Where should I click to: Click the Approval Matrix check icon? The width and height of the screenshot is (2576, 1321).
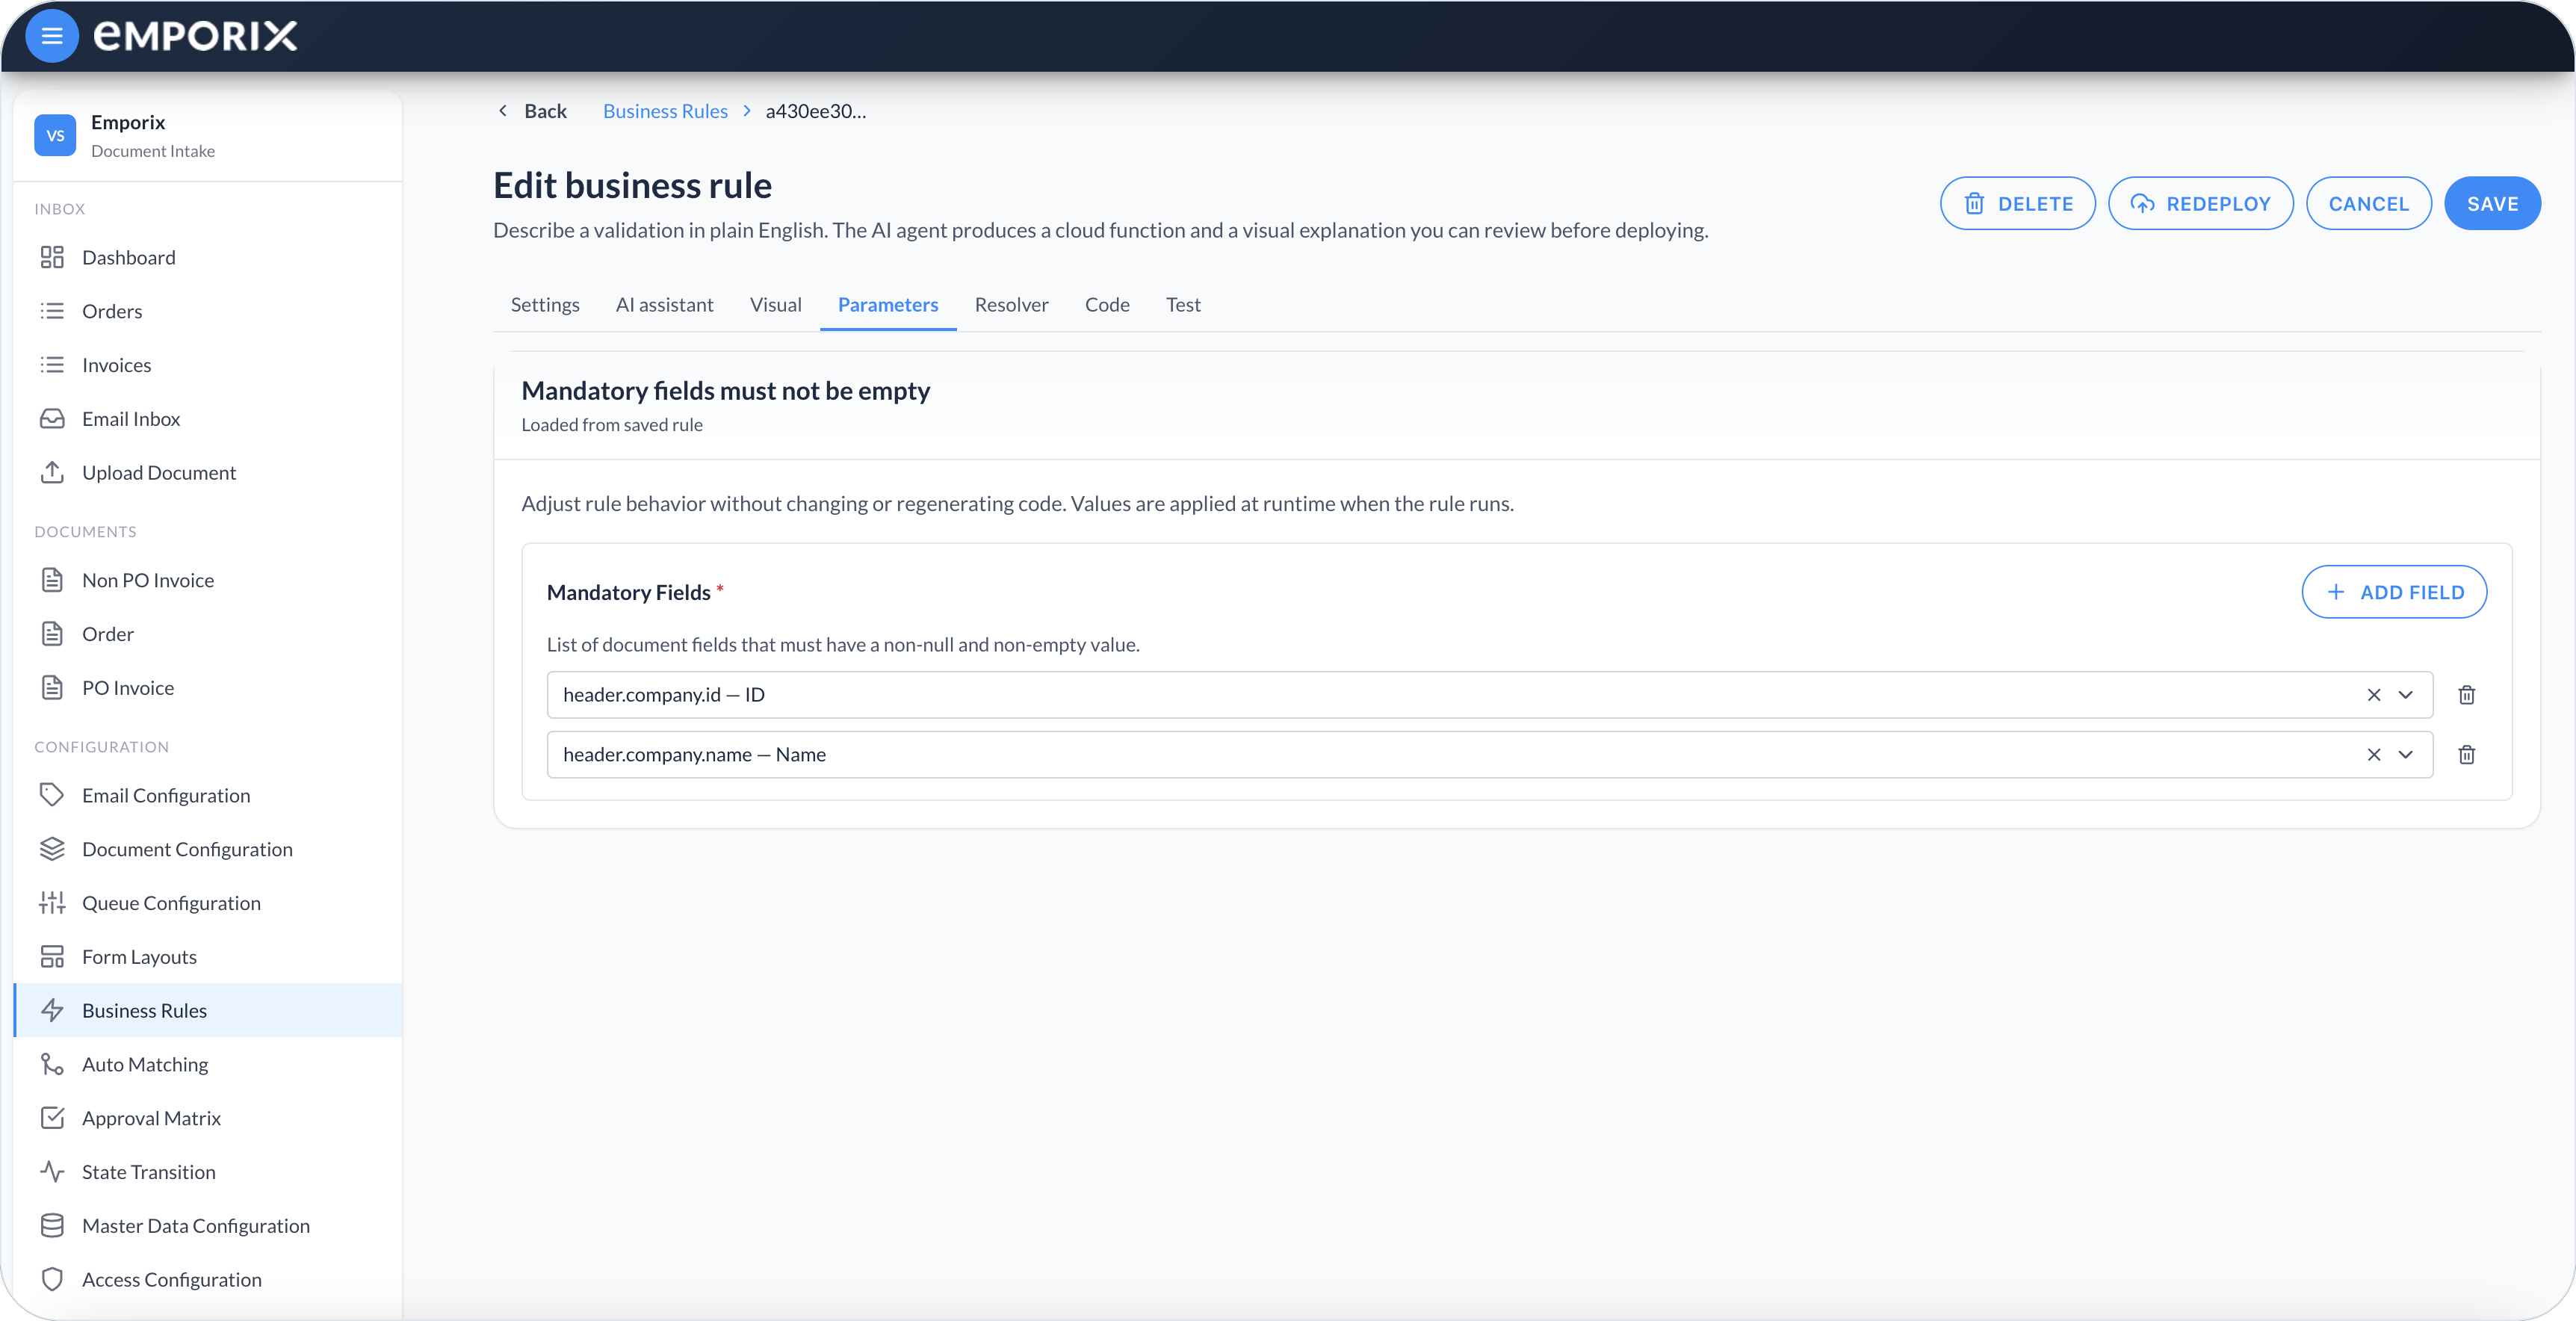tap(52, 1118)
